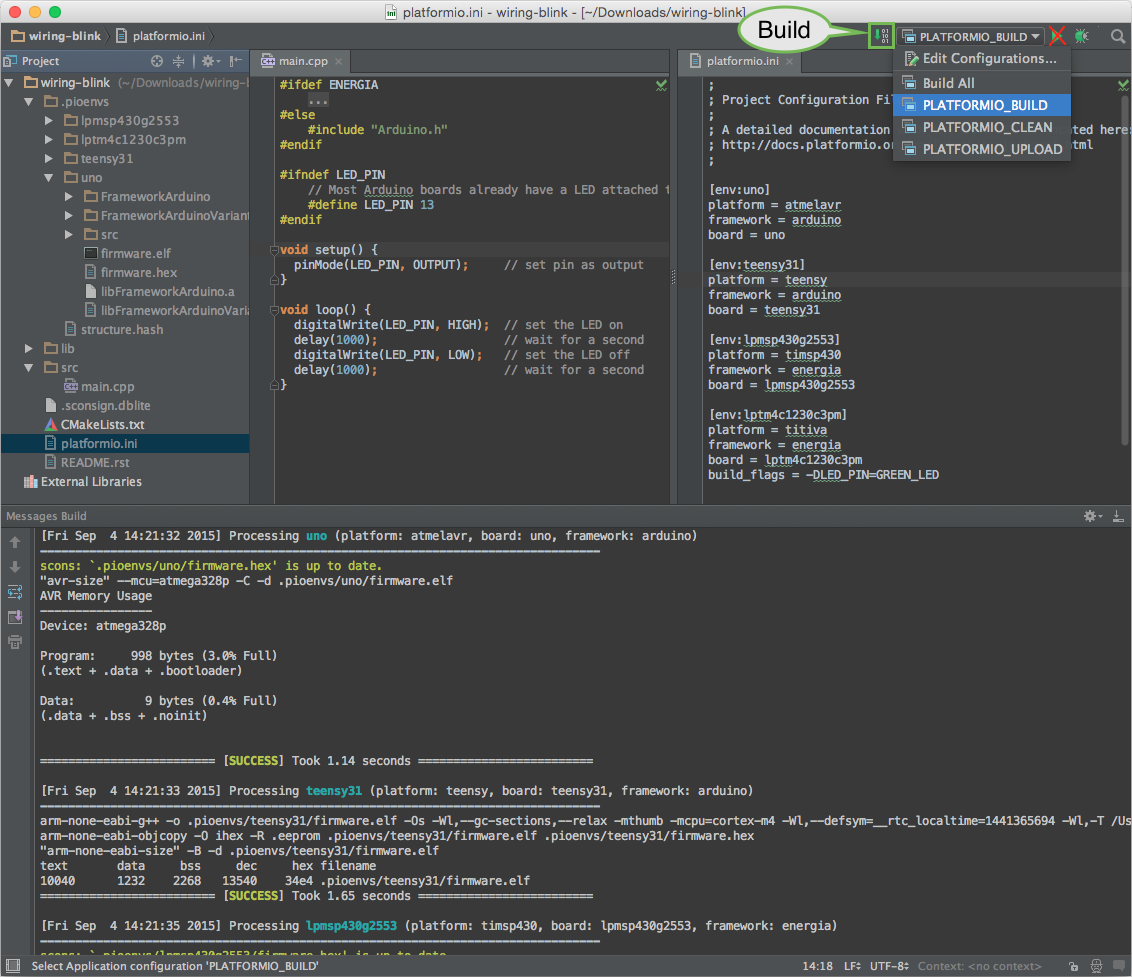Choose Build All from configurations list
This screenshot has width=1132, height=977.
click(x=981, y=83)
